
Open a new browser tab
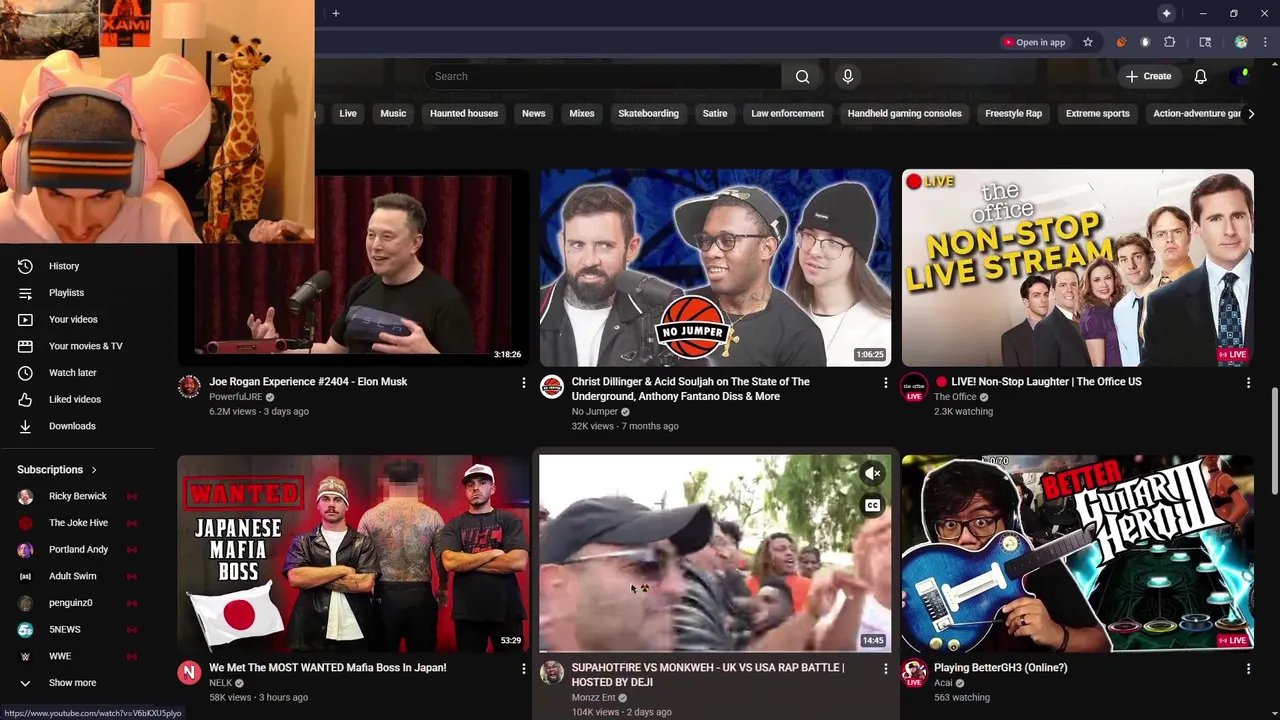tap(336, 13)
